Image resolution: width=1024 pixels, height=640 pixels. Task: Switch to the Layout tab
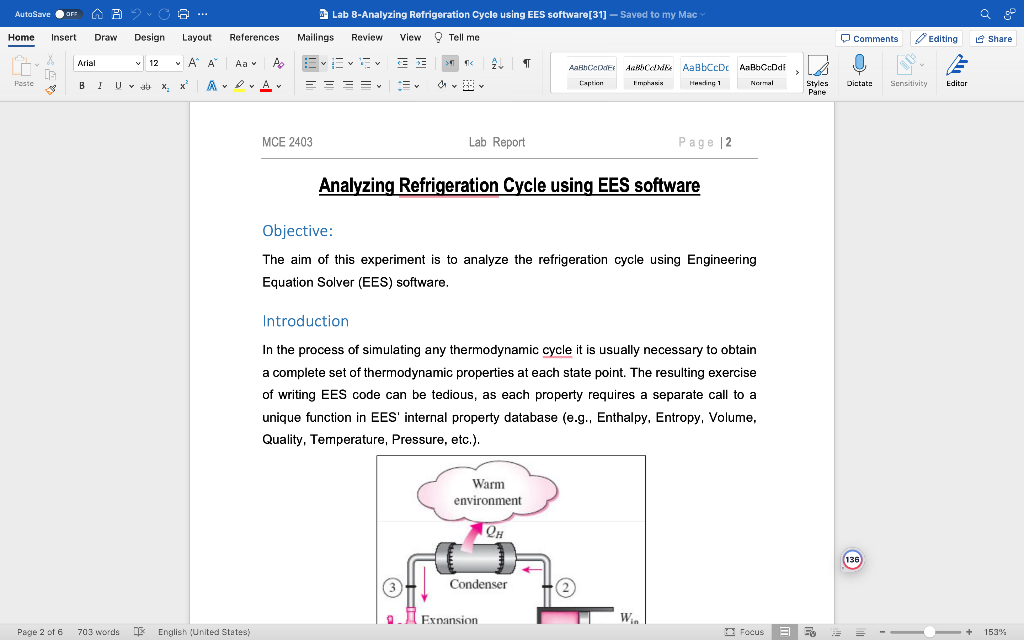pos(197,37)
